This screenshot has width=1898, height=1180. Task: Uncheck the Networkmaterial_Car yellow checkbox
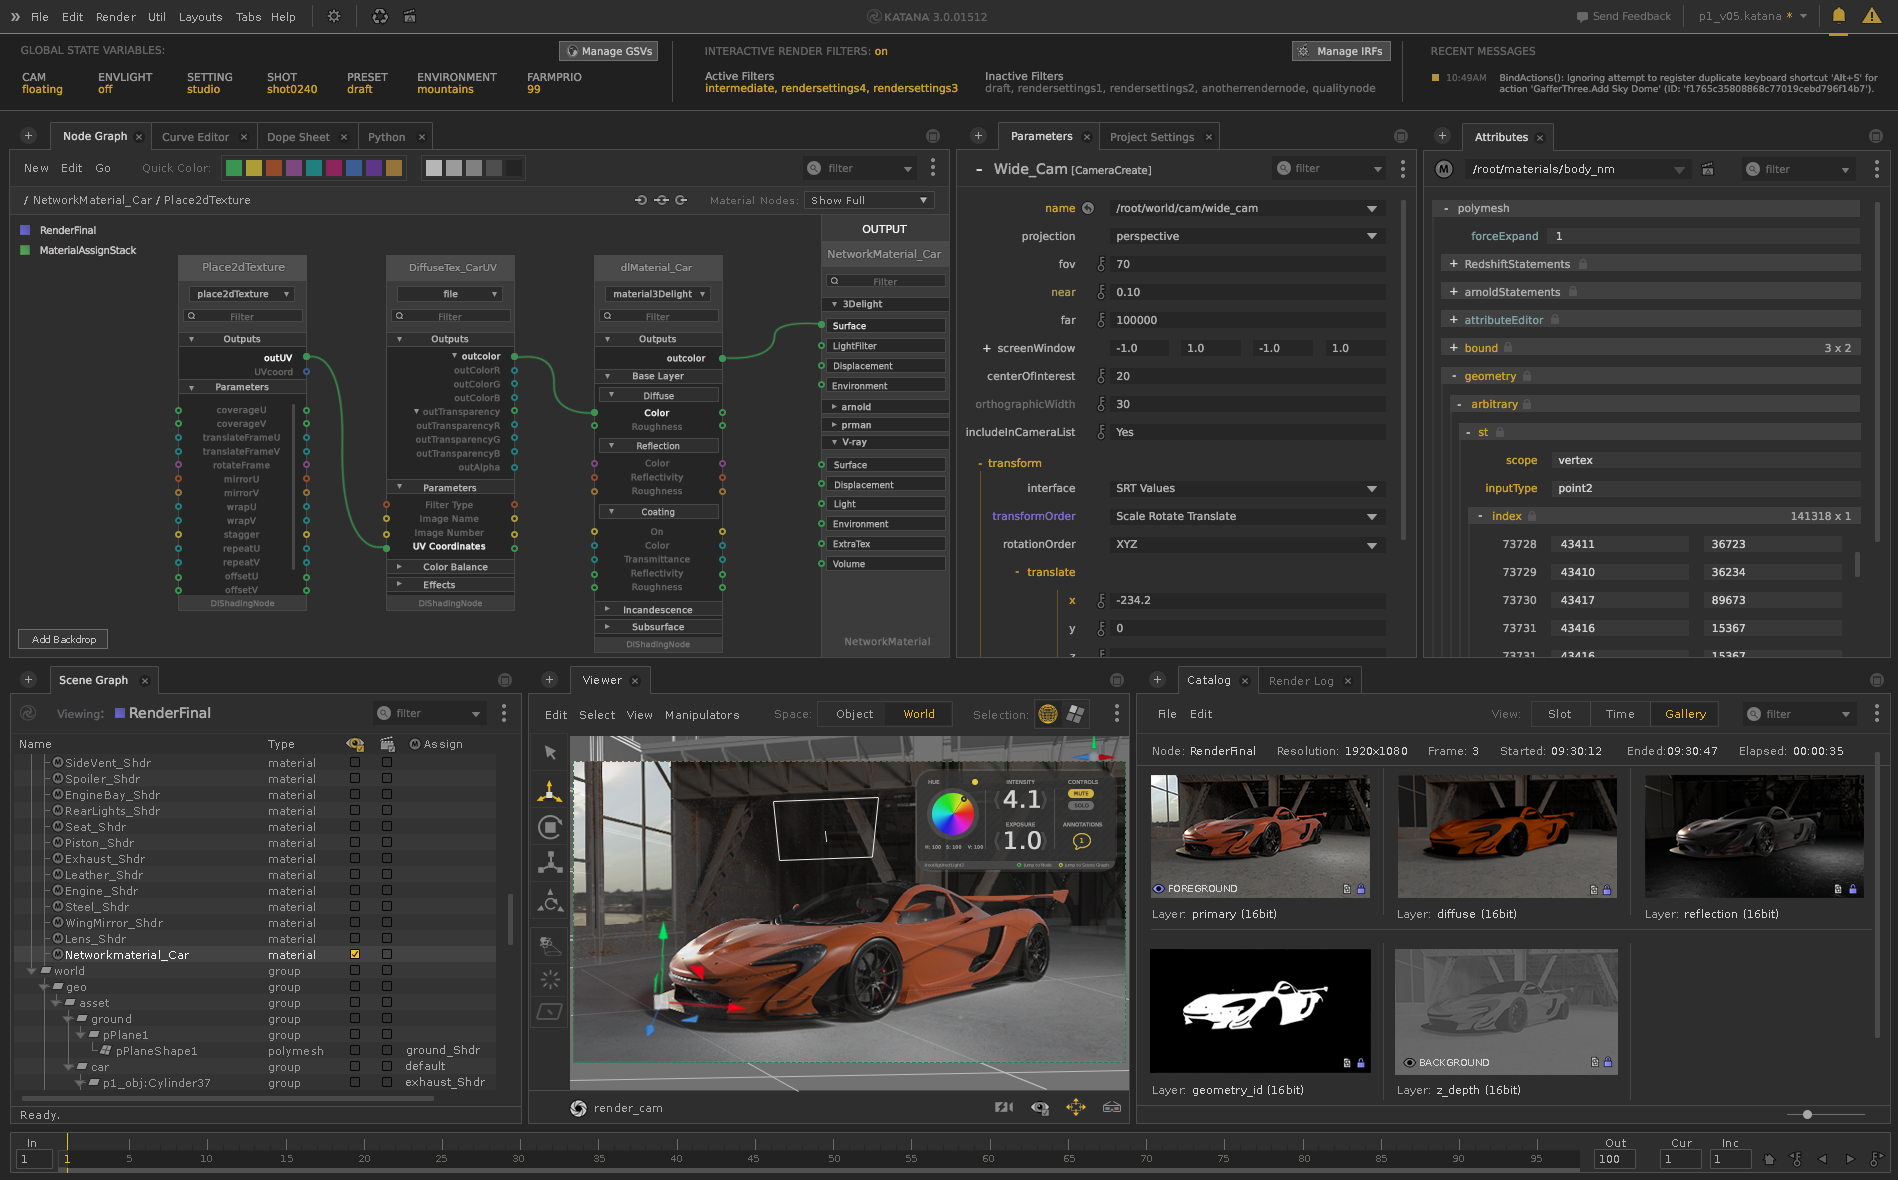[355, 955]
